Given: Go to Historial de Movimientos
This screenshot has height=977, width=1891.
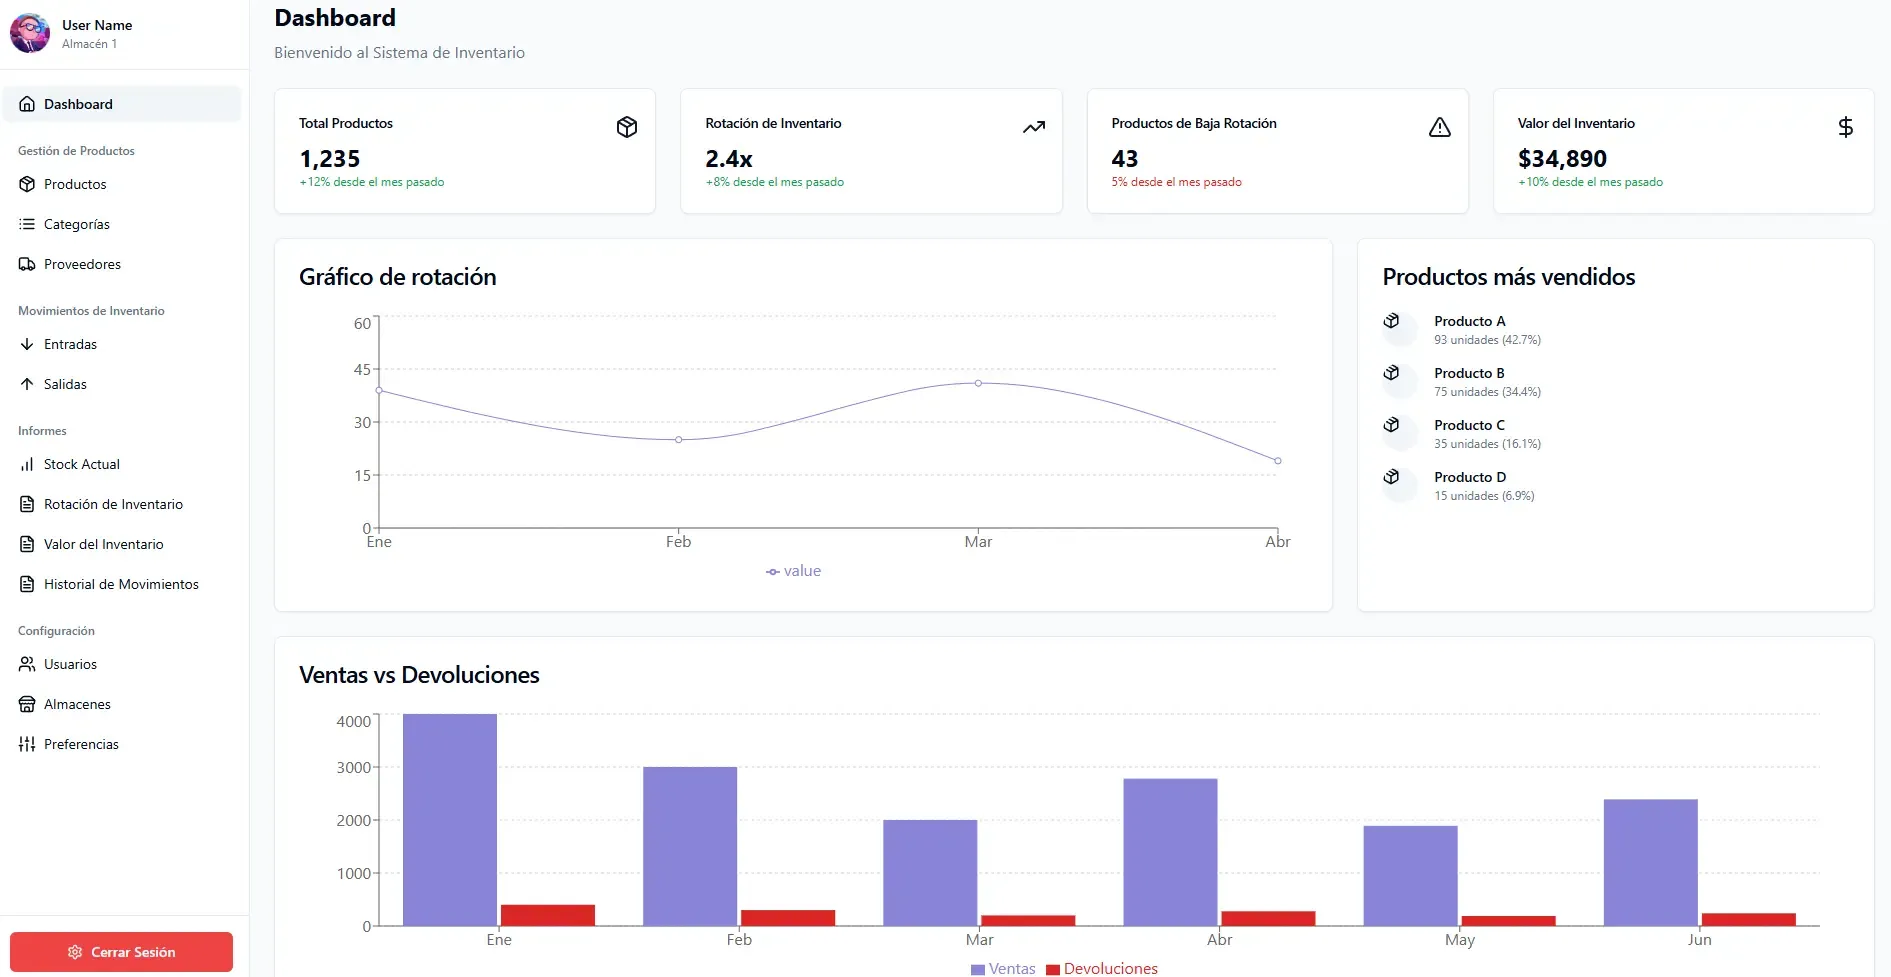Looking at the screenshot, I should click(x=120, y=584).
